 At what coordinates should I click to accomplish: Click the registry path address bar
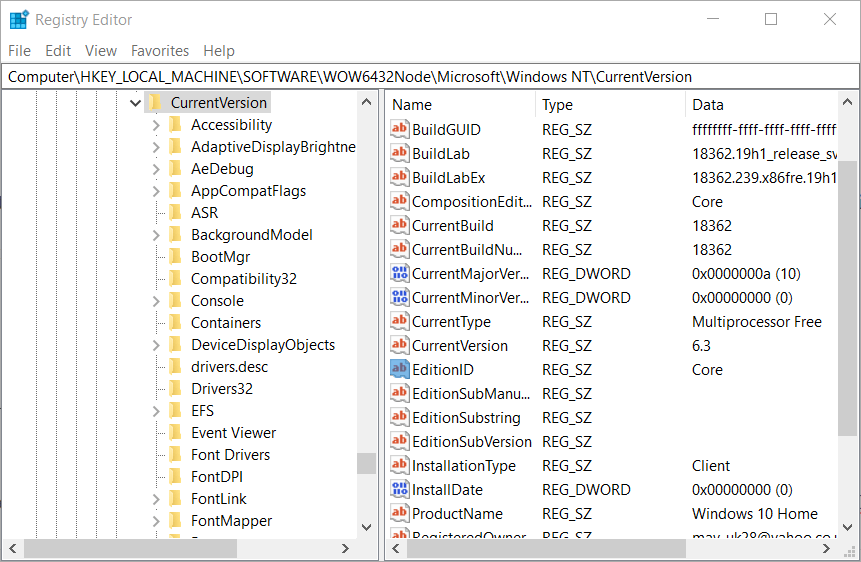click(x=430, y=77)
